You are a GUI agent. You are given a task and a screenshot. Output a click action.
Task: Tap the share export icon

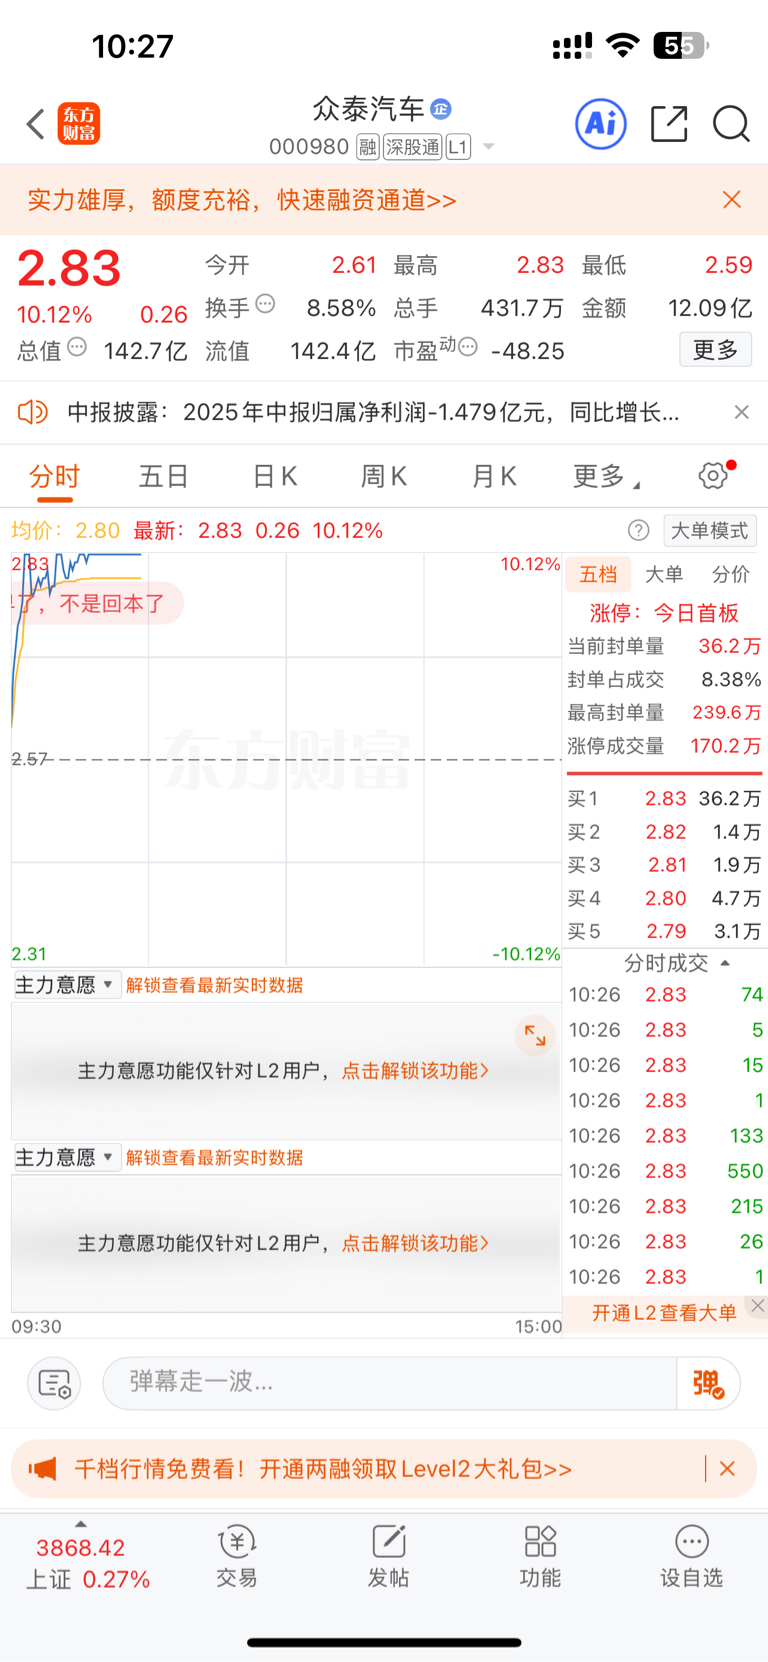pyautogui.click(x=669, y=124)
